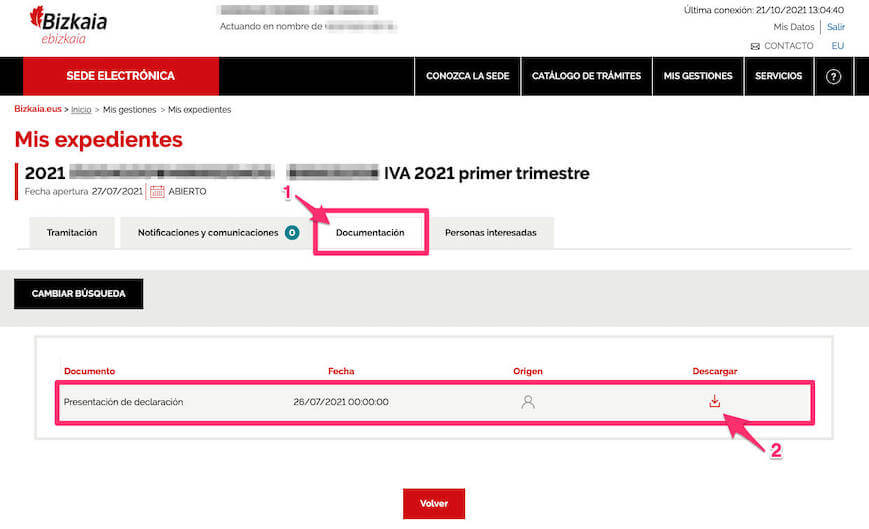Click the SEDE ELECTRÓNICA banner
869x529 pixels.
point(121,76)
